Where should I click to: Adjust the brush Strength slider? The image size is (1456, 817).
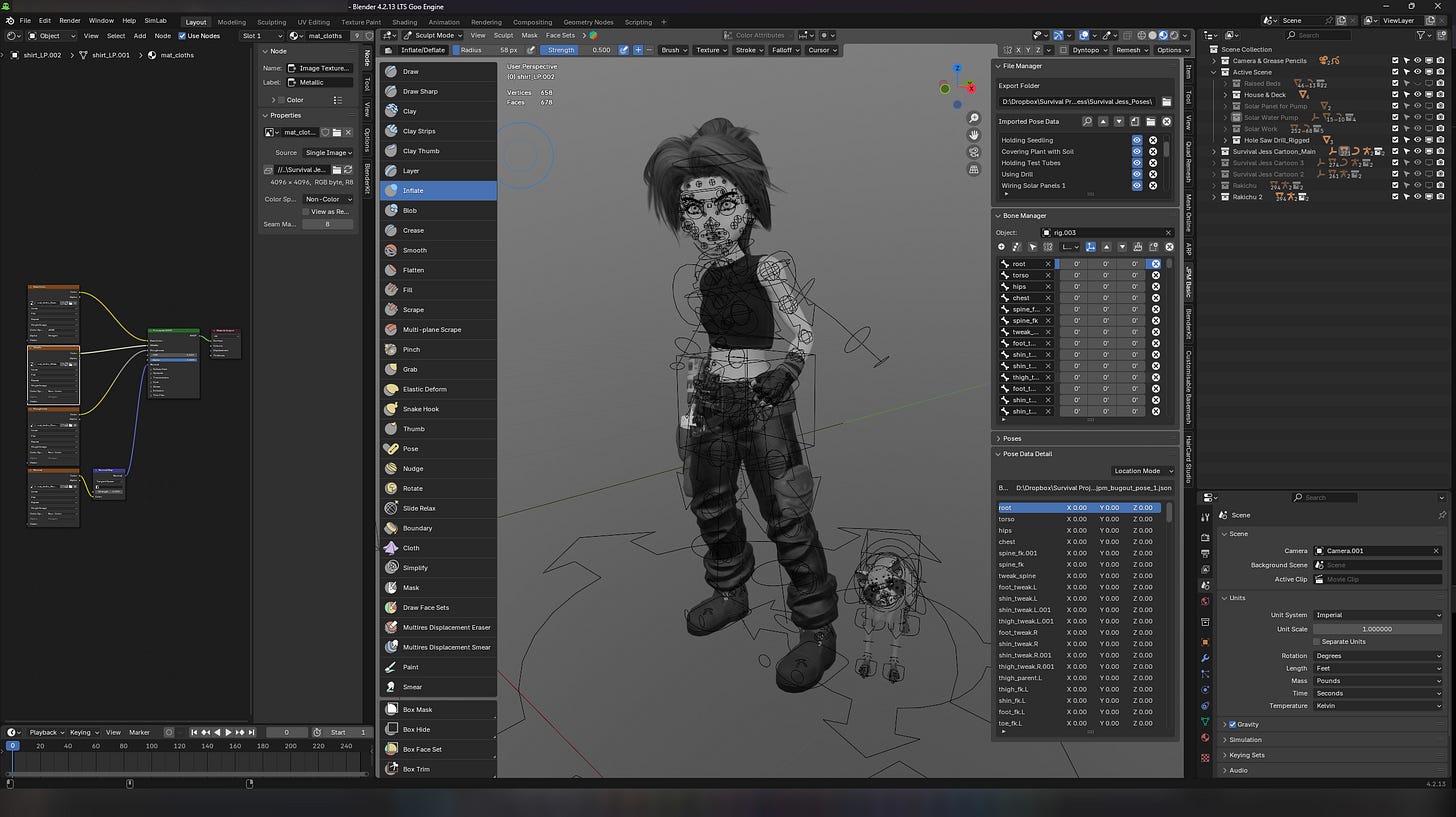(577, 50)
